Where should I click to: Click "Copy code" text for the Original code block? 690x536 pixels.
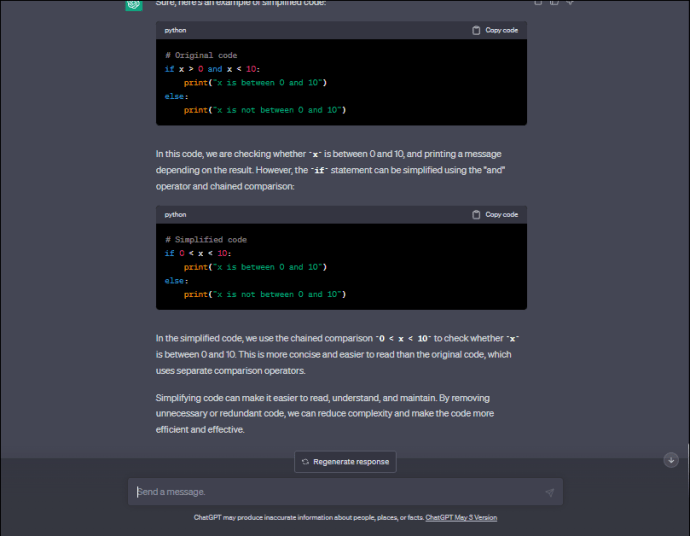pyautogui.click(x=501, y=31)
